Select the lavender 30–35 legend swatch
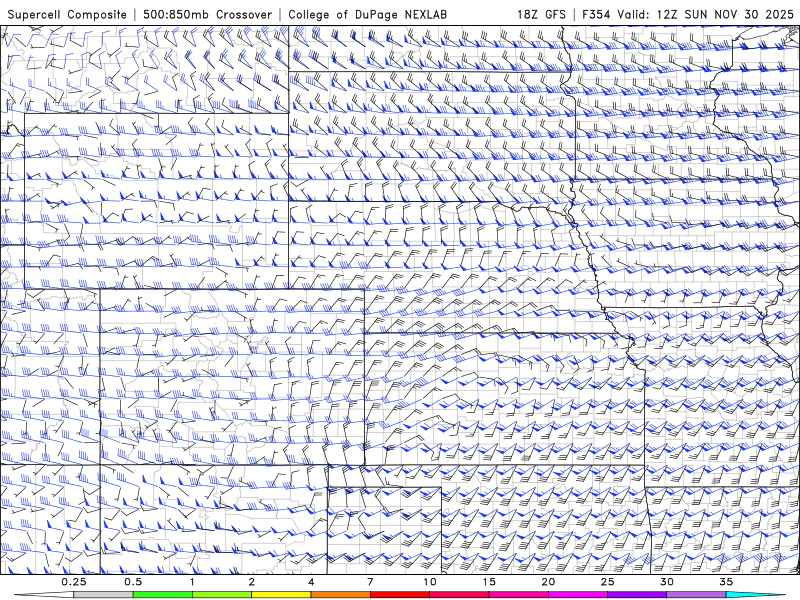The width and height of the screenshot is (800, 600). tap(696, 595)
